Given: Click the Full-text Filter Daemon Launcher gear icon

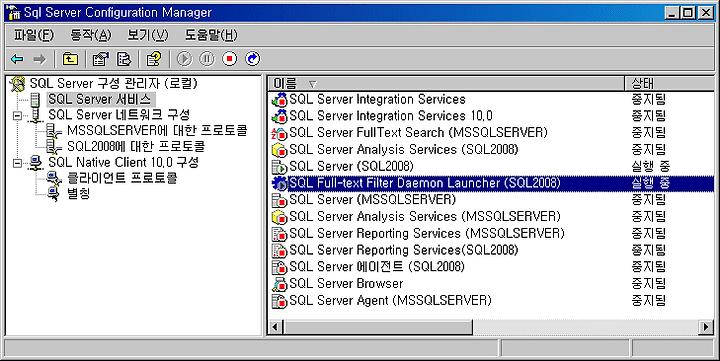Looking at the screenshot, I should [279, 183].
